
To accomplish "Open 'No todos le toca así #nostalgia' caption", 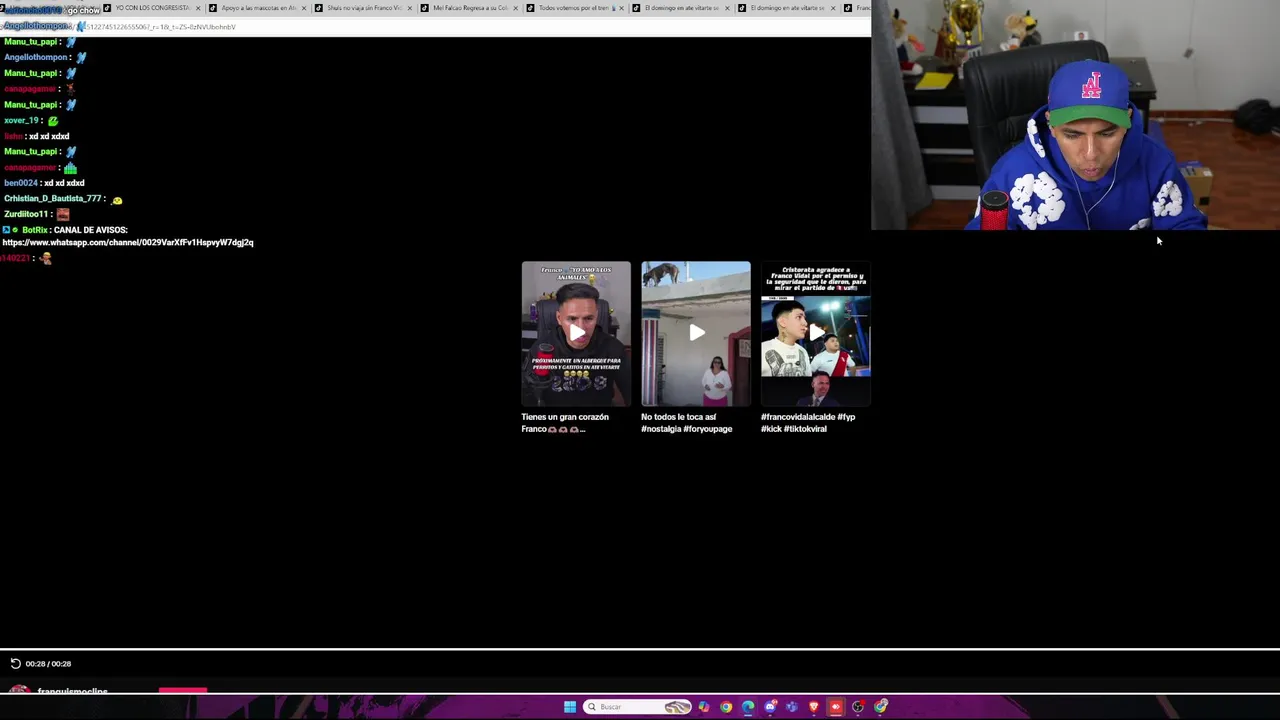I will (687, 423).
